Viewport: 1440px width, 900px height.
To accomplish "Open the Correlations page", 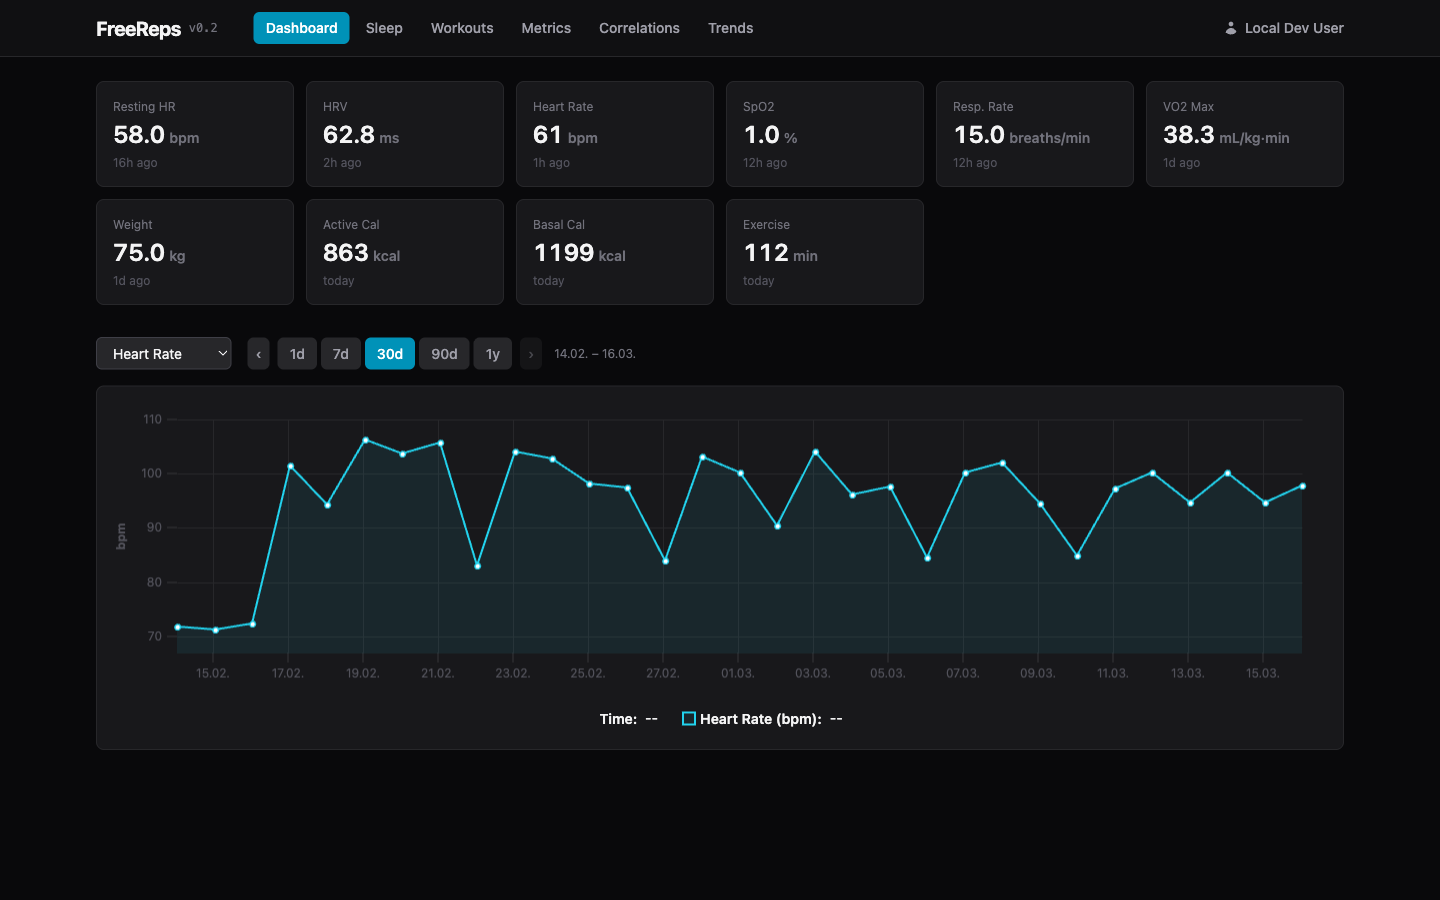I will click(x=639, y=28).
